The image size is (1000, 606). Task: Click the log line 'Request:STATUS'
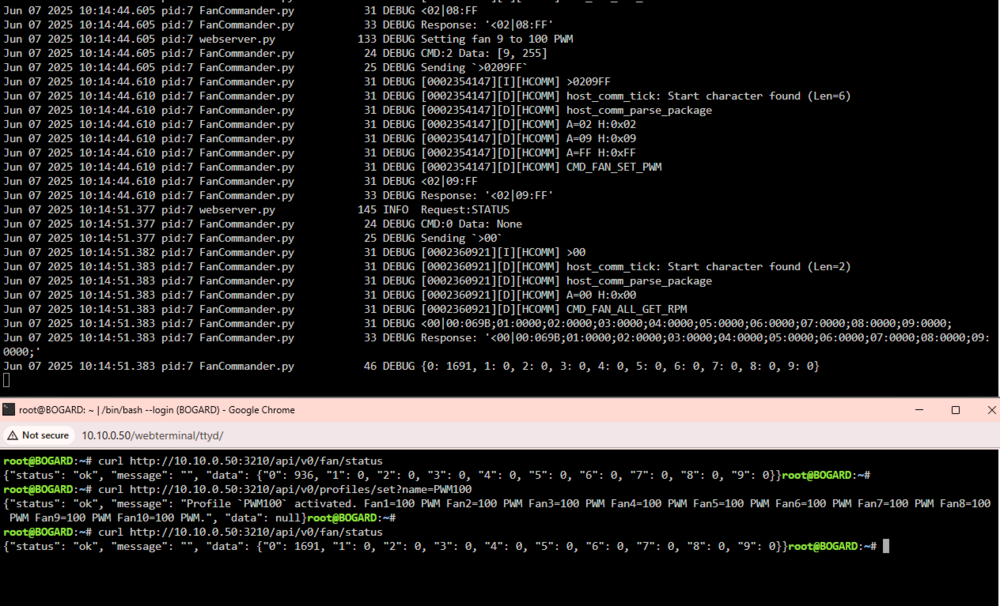[x=465, y=209]
